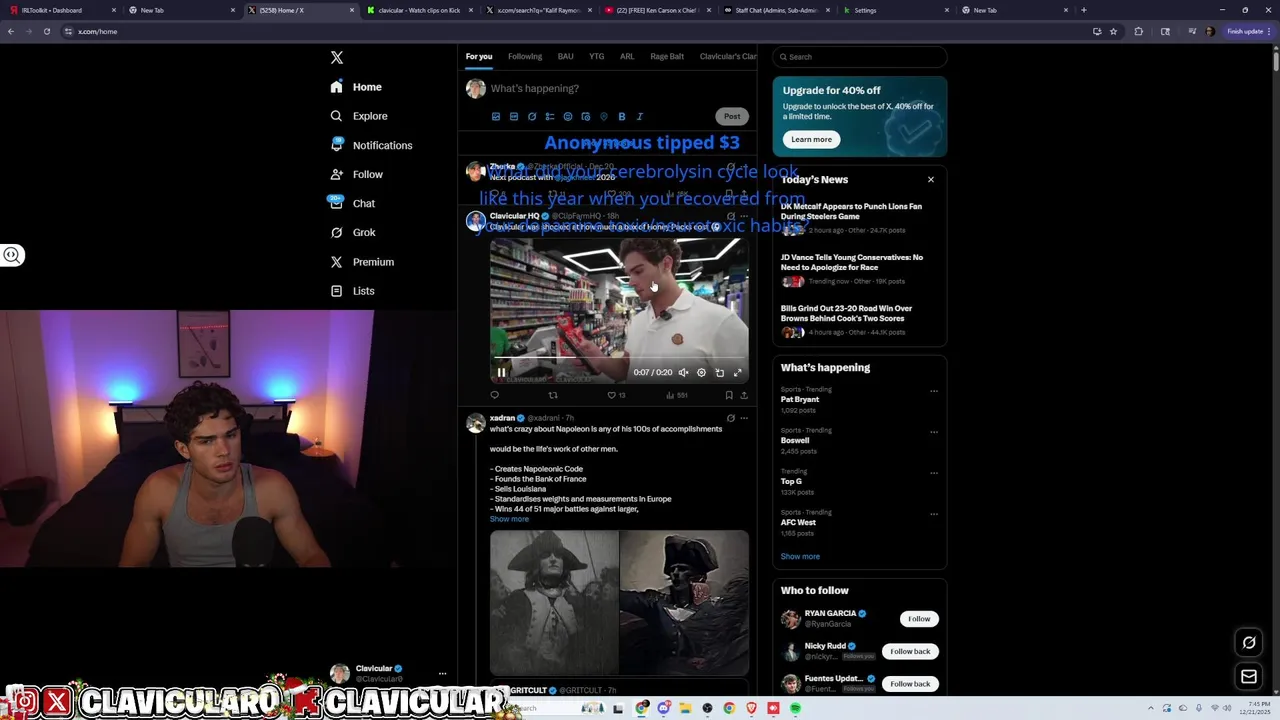Add media with the image icon in composer
The width and height of the screenshot is (1280, 720).
[496, 117]
